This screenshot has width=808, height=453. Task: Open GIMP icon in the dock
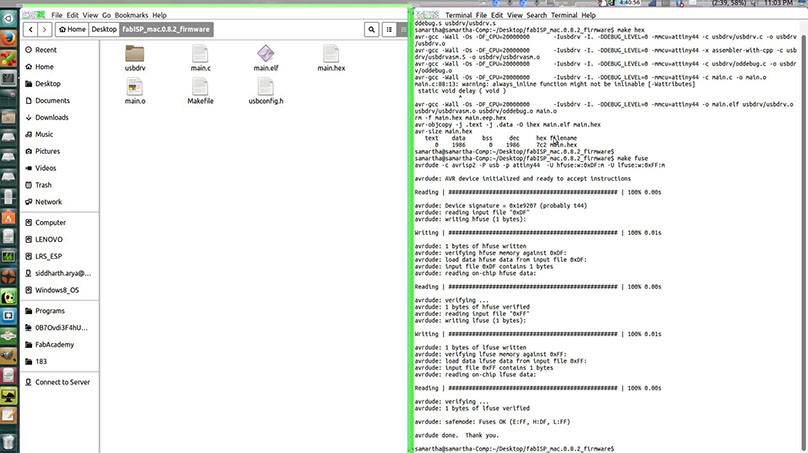pos(9,356)
